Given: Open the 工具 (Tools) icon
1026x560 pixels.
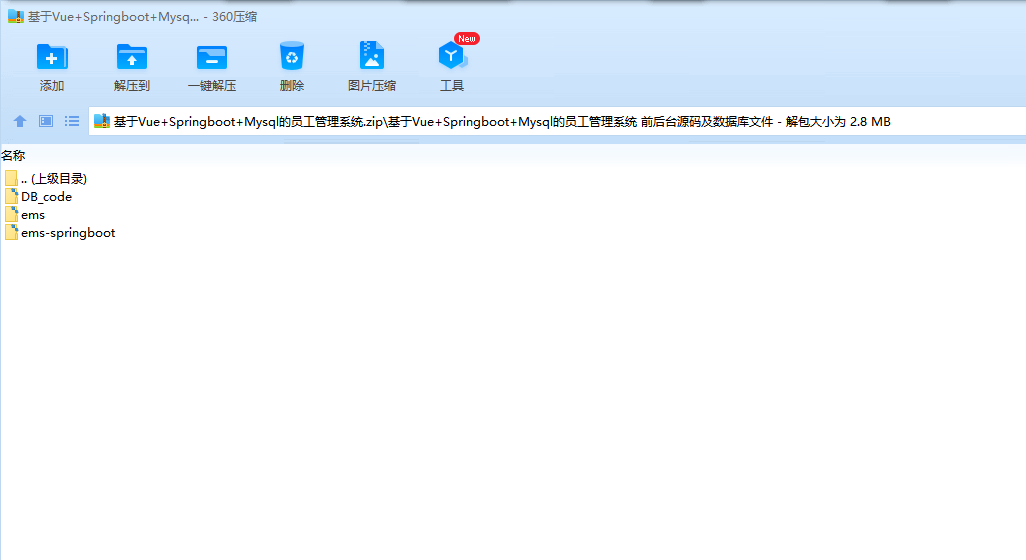Looking at the screenshot, I should (x=452, y=56).
